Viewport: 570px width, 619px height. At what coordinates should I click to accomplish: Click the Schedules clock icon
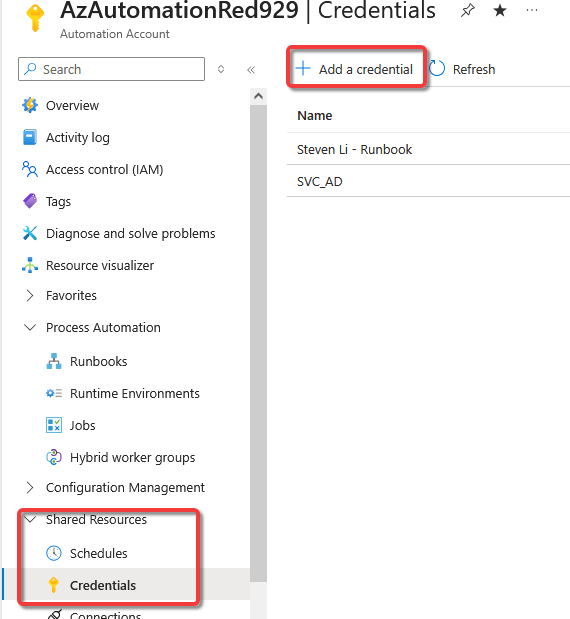[x=54, y=553]
